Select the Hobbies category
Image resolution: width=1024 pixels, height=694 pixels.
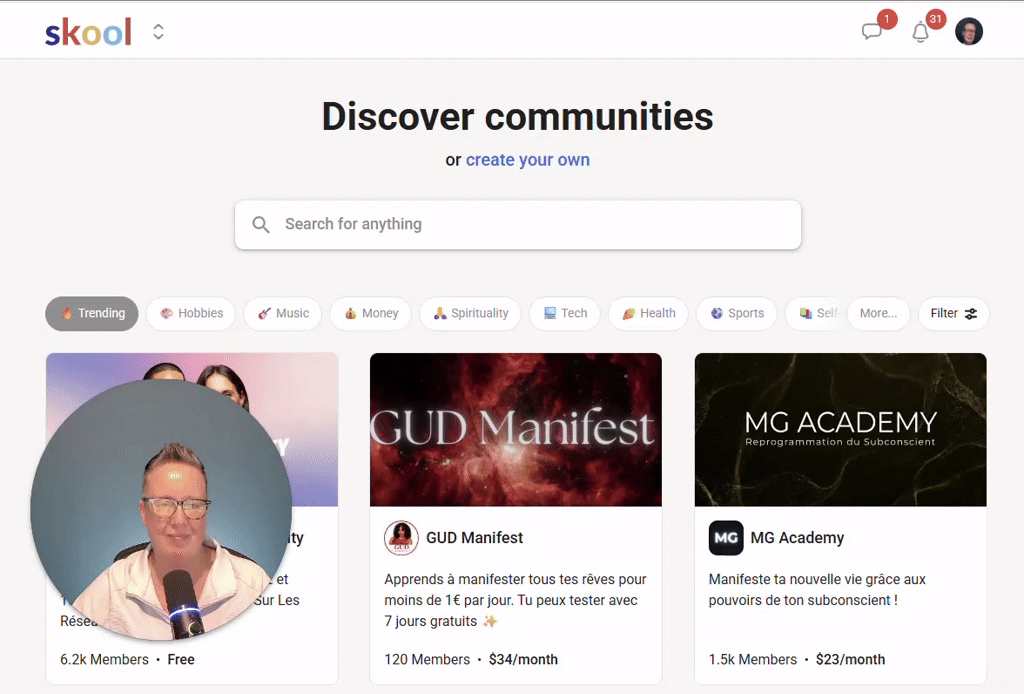pos(191,313)
